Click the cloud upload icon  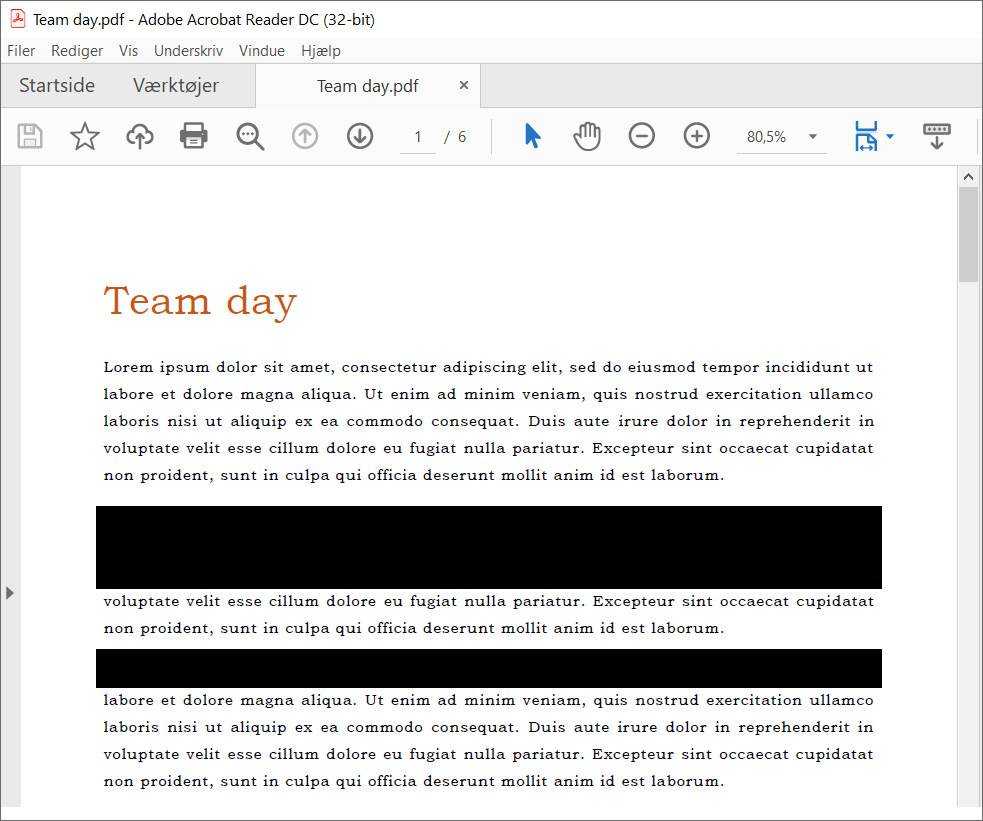[140, 136]
